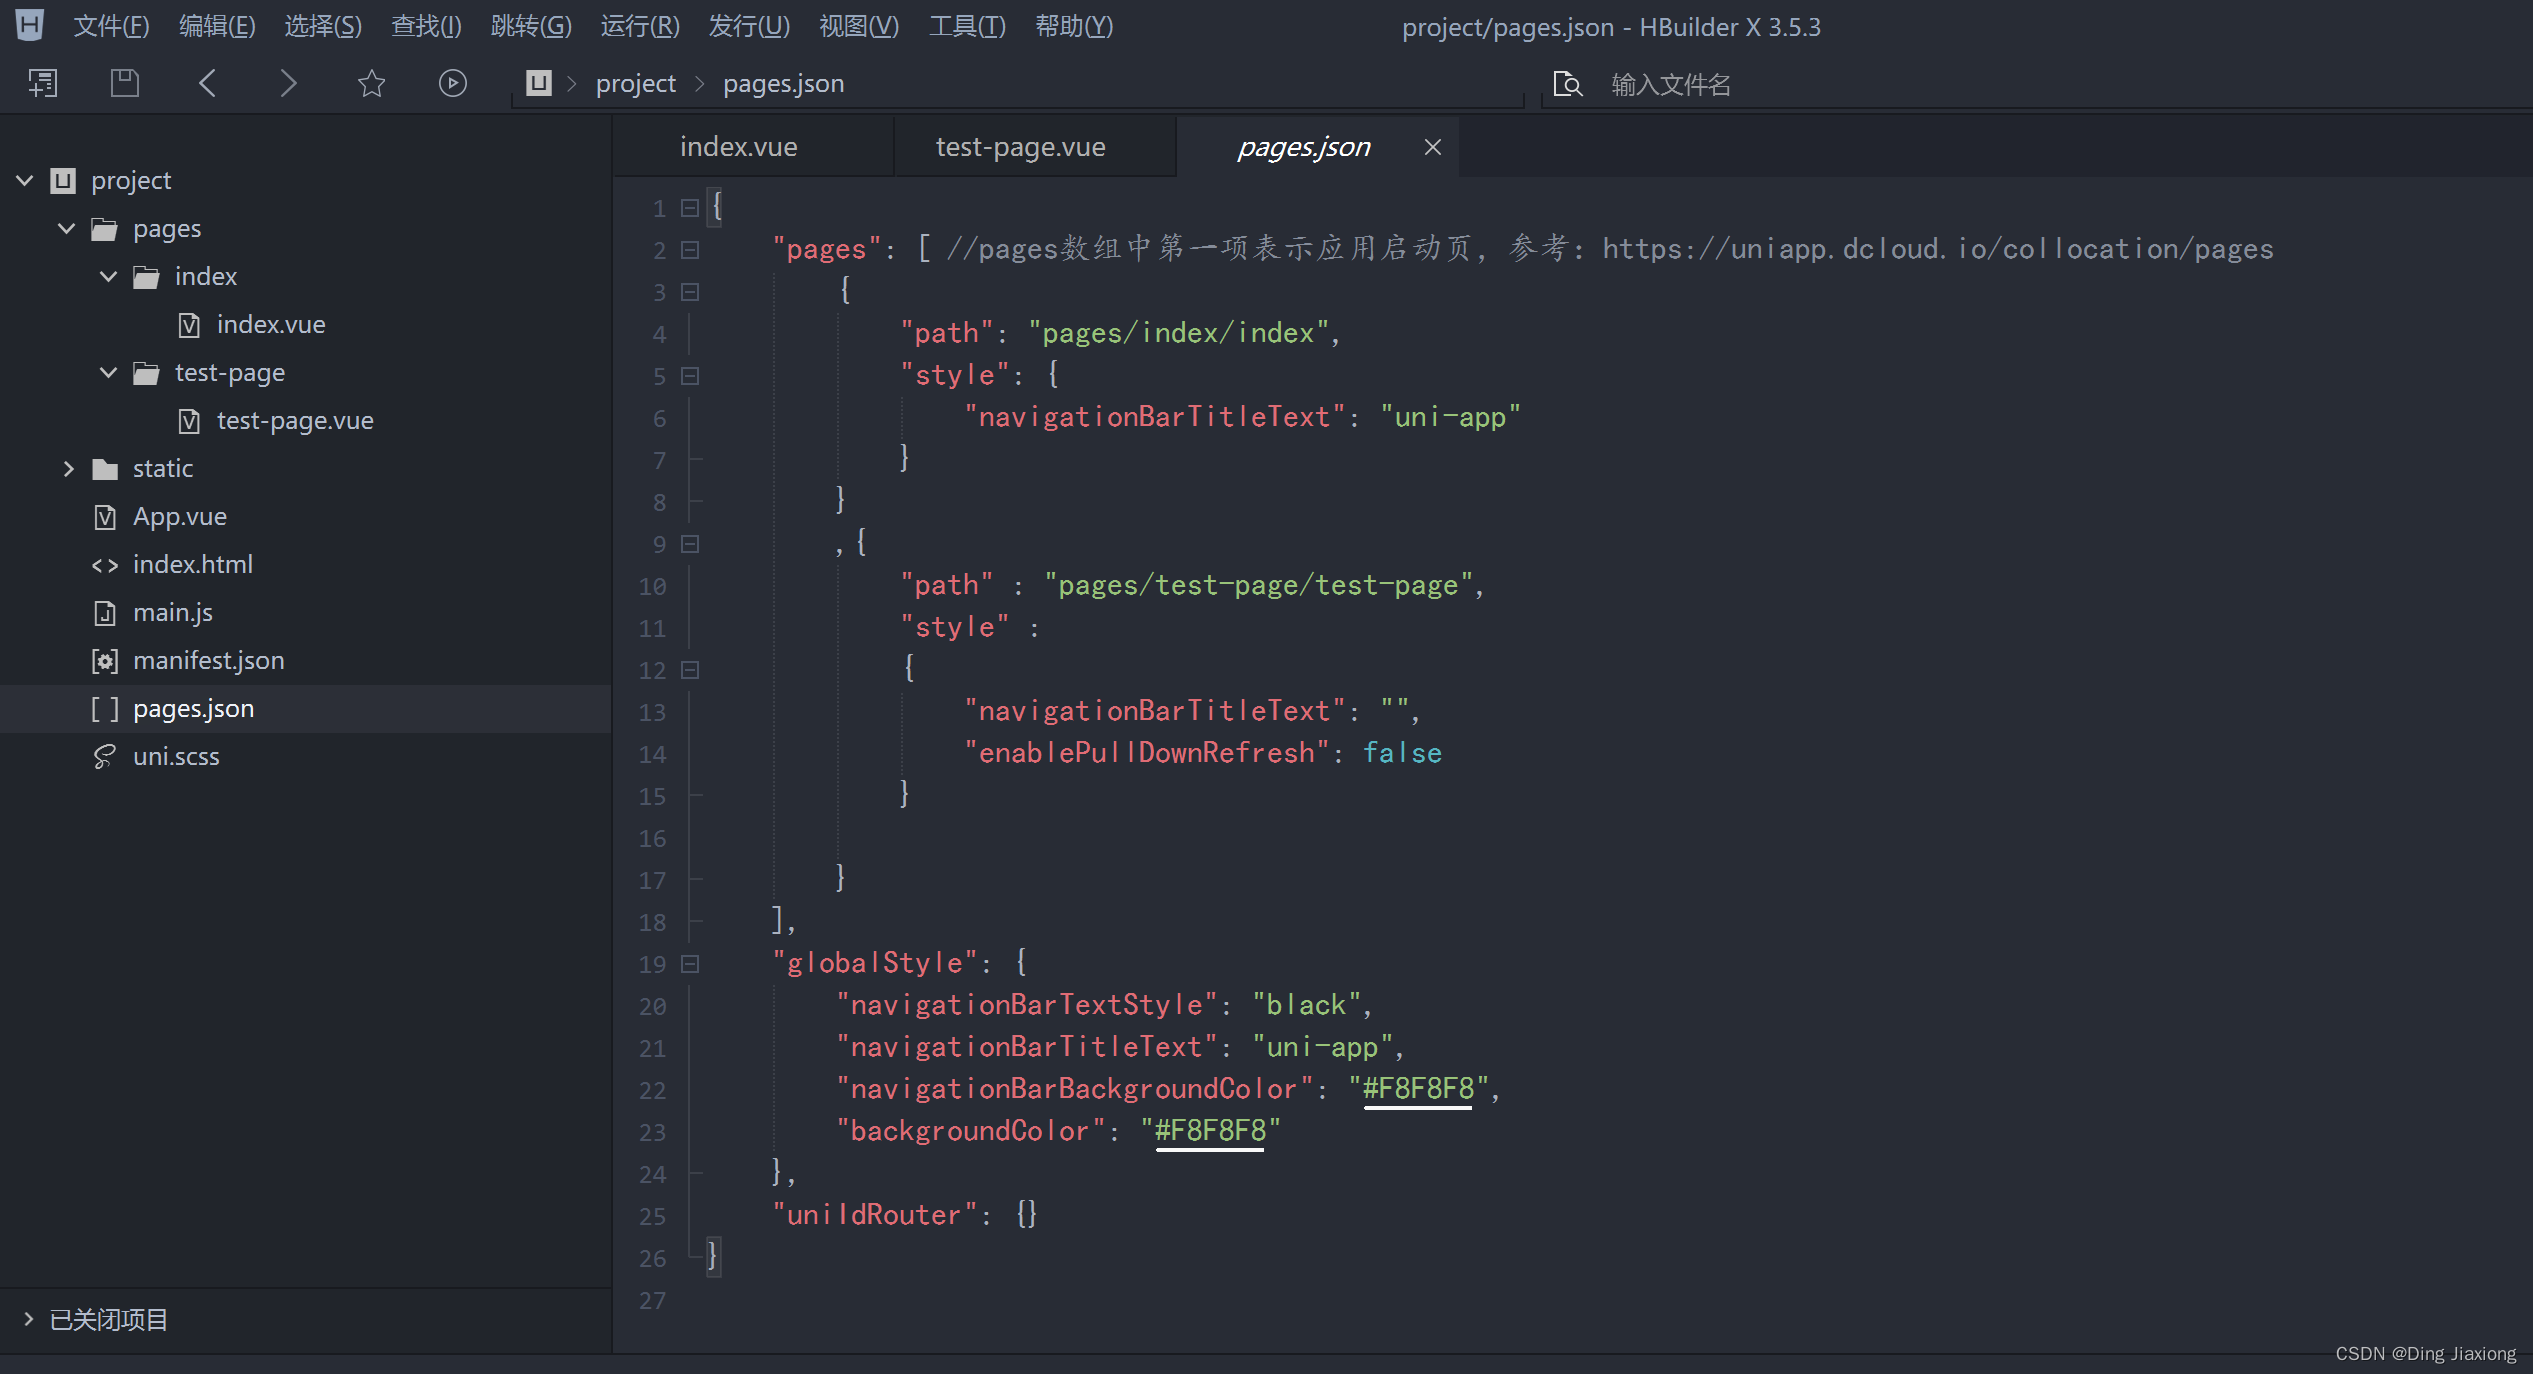Open the 编辑(E) menu
This screenshot has width=2533, height=1374.
click(217, 26)
